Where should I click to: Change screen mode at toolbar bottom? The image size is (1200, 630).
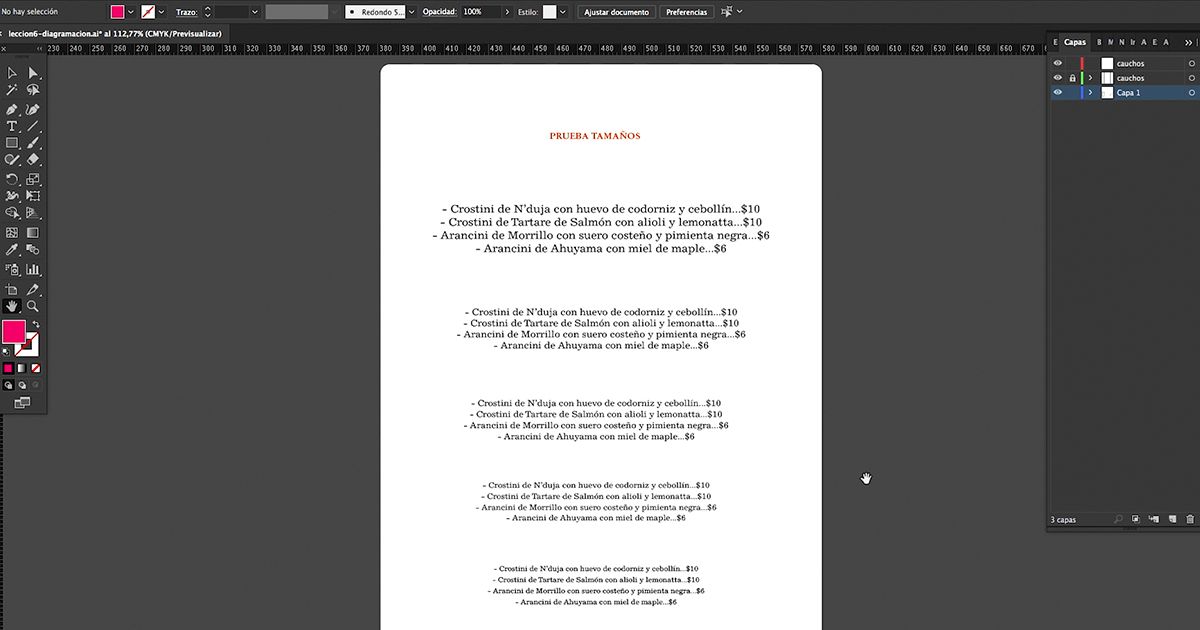point(22,402)
